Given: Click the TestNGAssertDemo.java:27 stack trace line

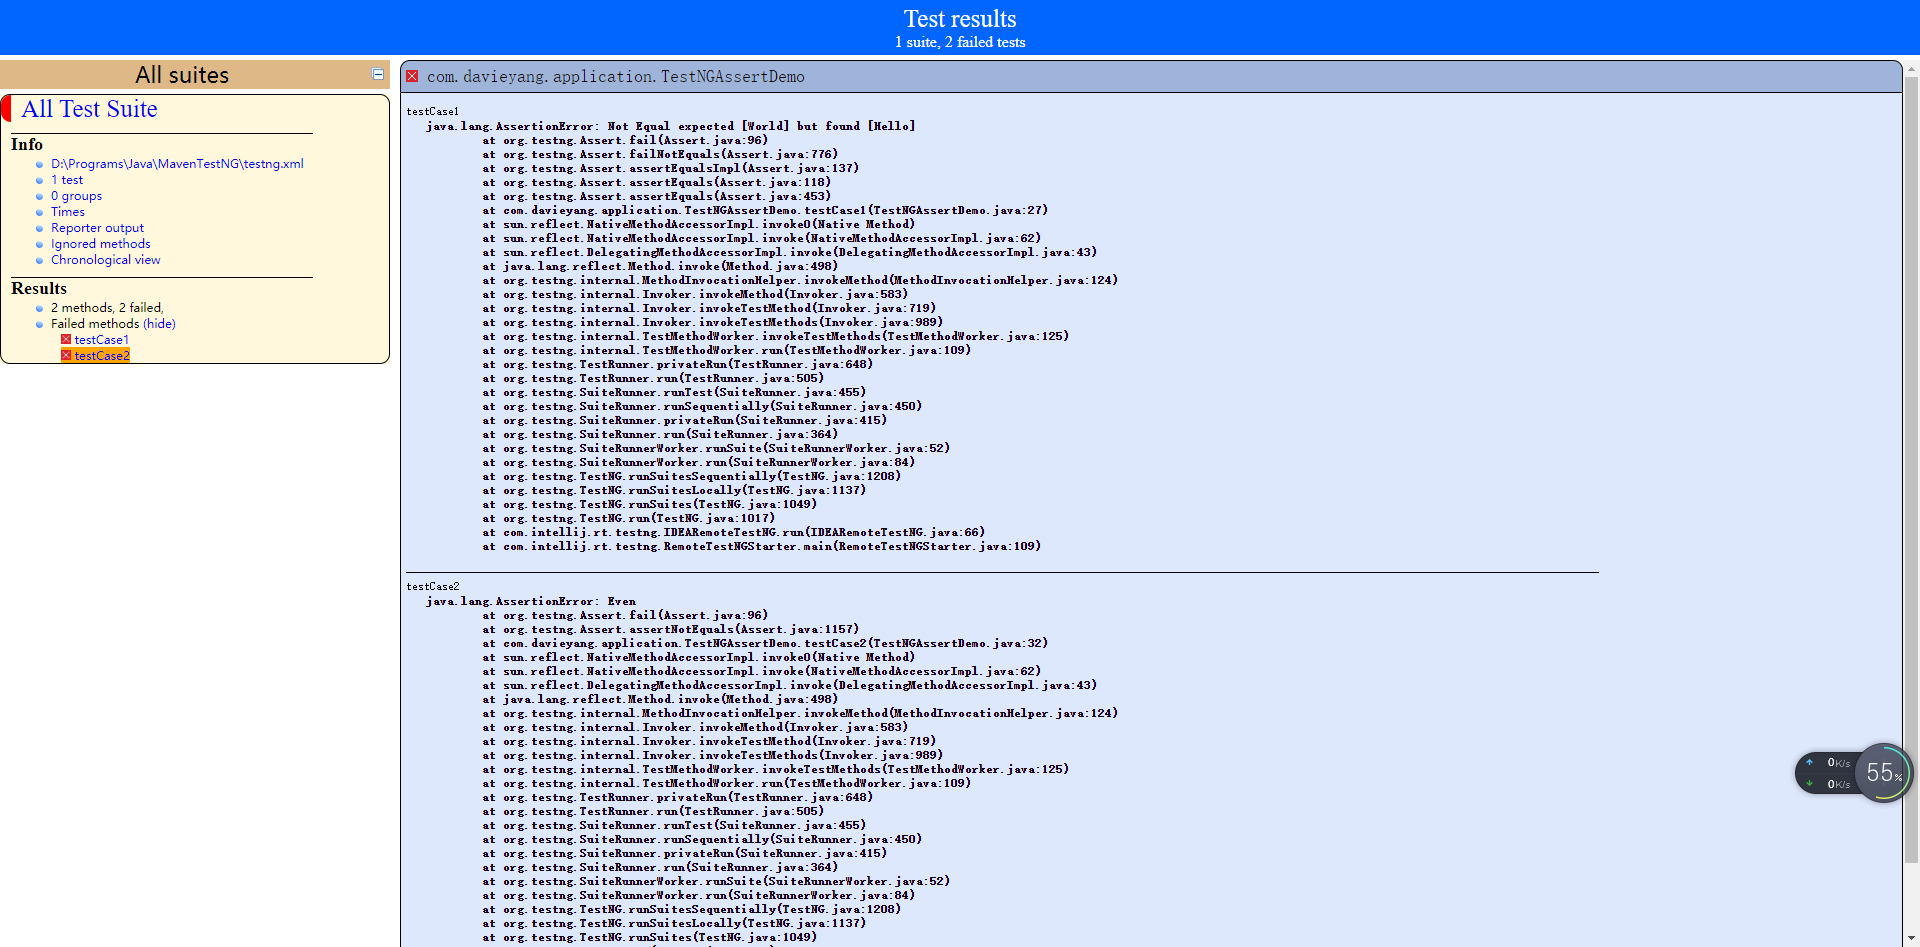Looking at the screenshot, I should click(x=765, y=210).
